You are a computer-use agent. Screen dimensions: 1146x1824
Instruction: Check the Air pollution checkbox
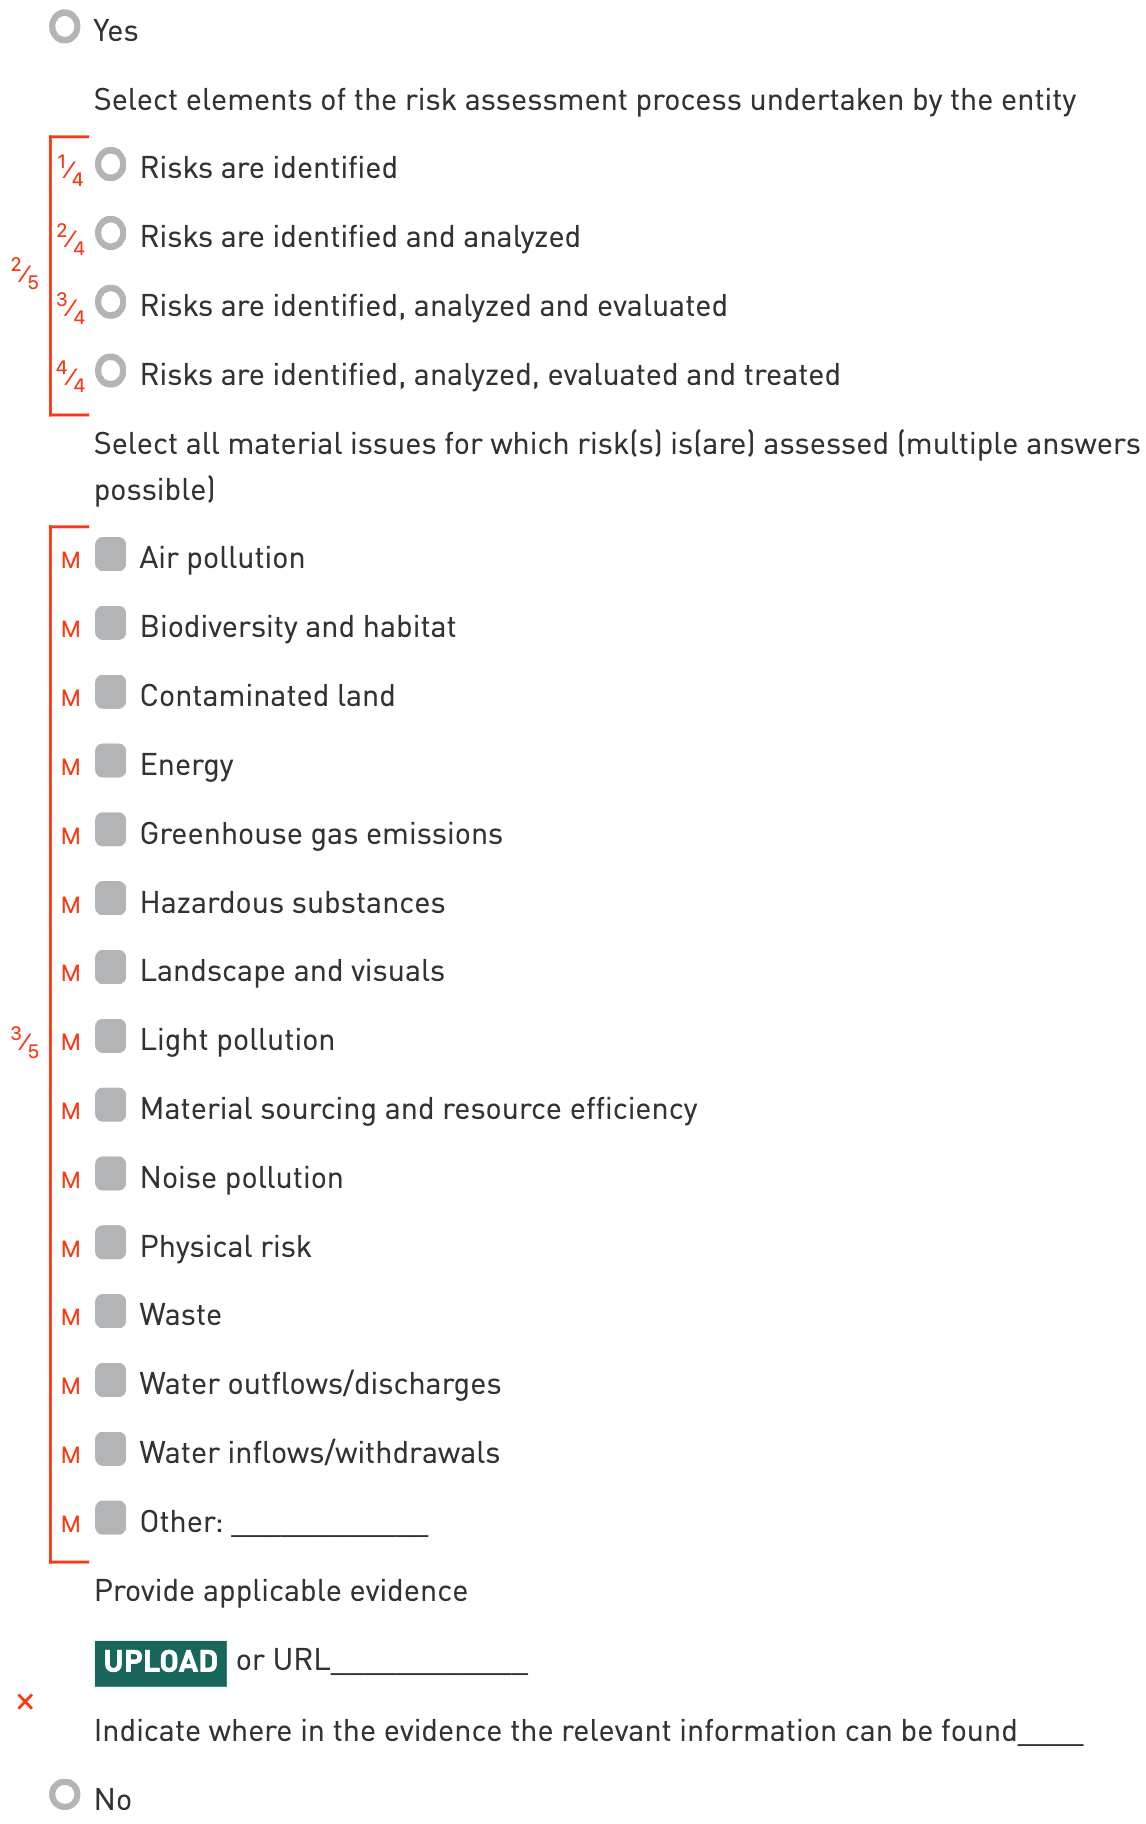(x=111, y=554)
